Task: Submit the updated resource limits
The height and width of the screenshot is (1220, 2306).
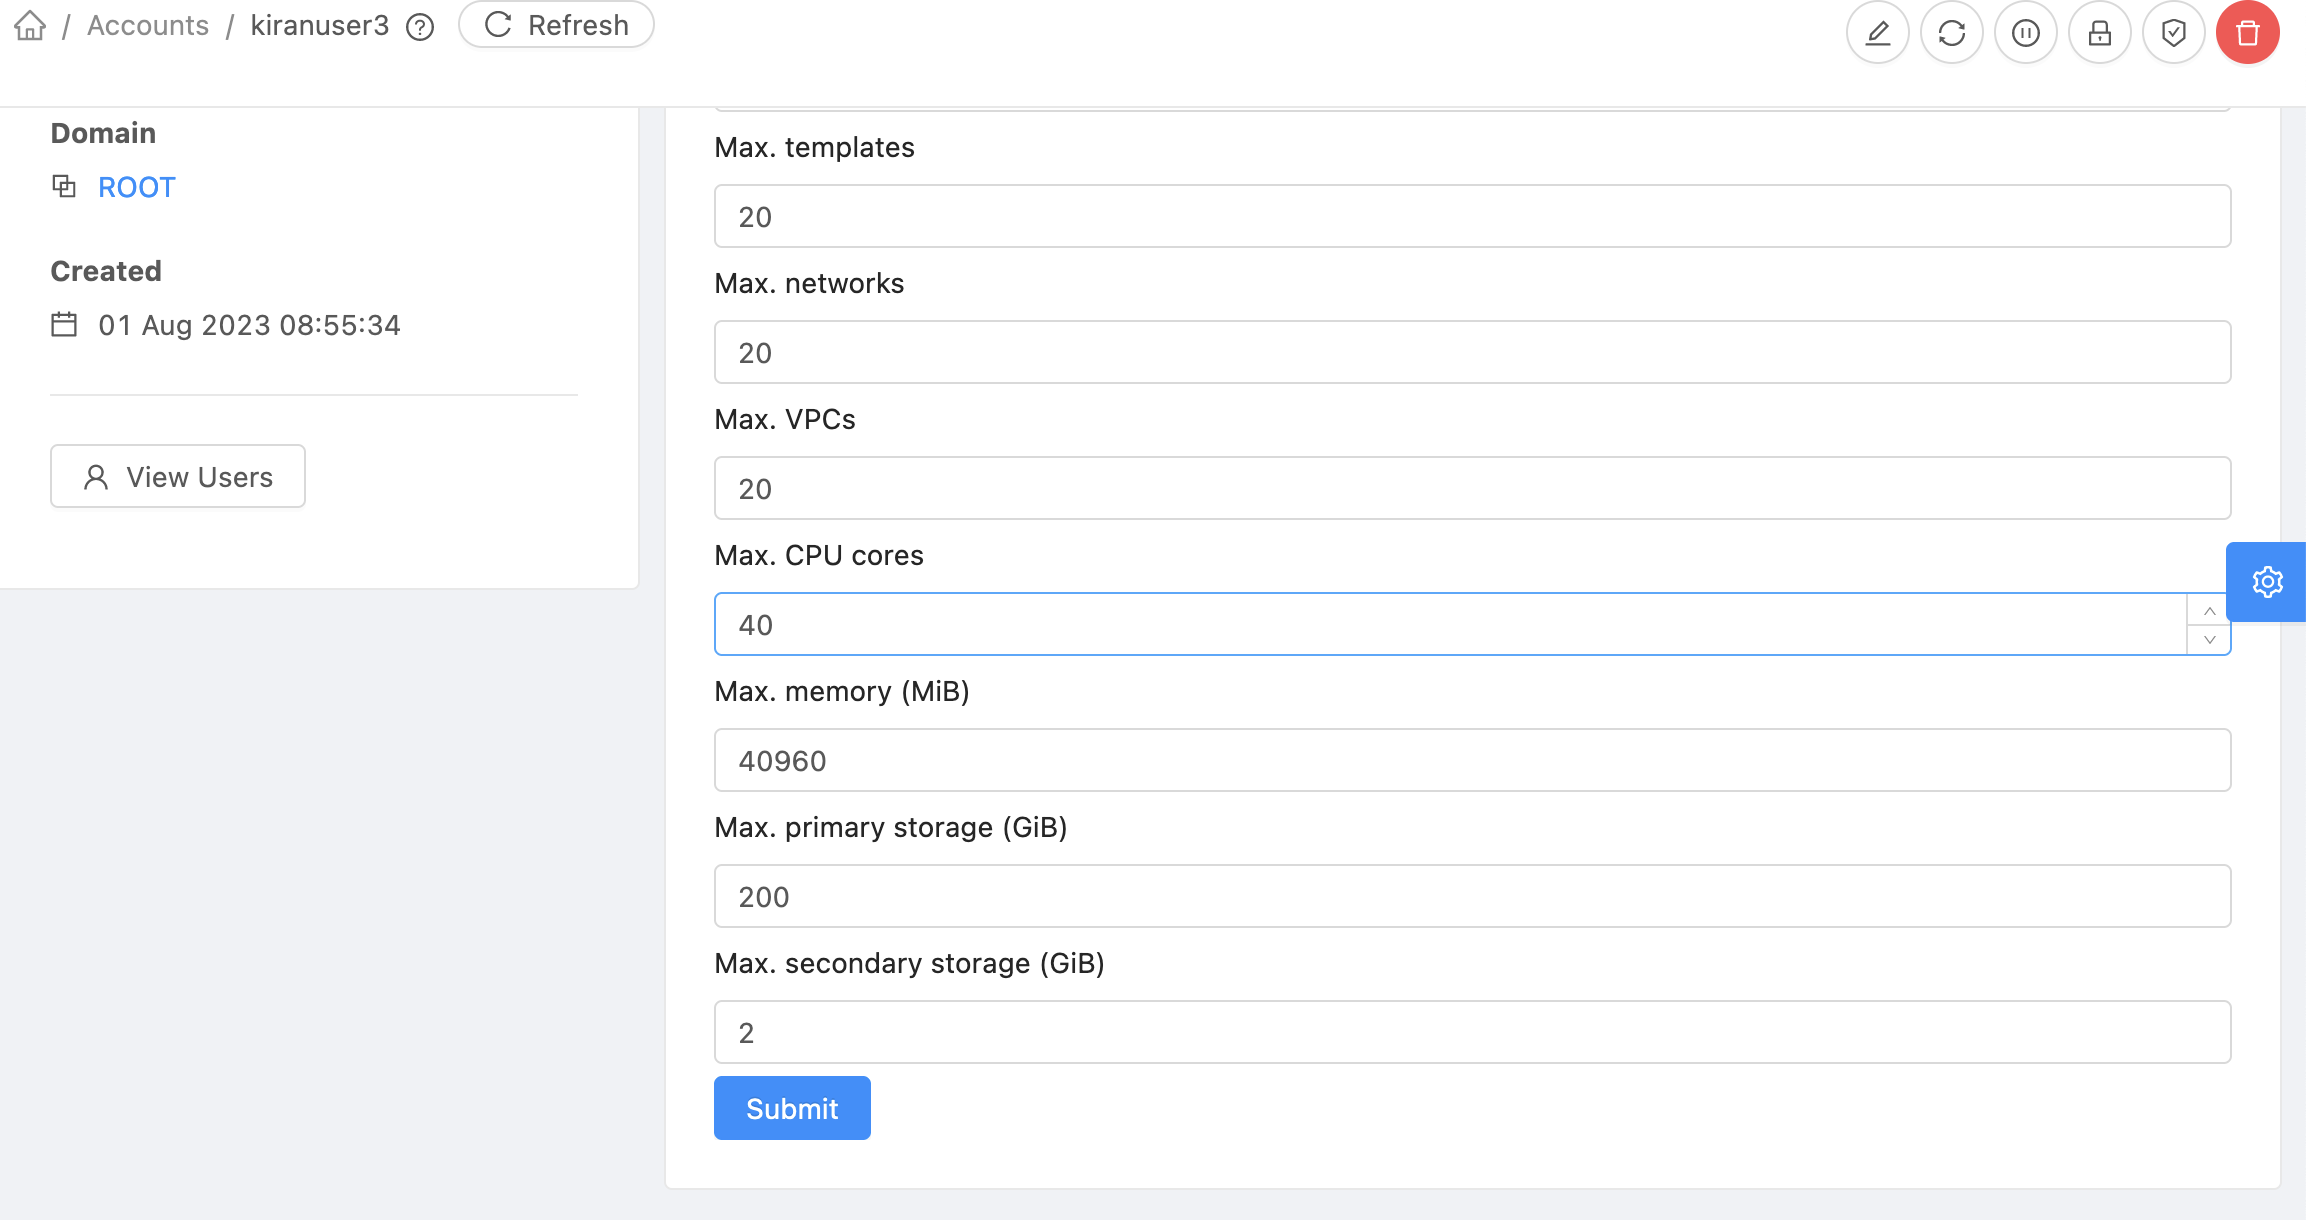Action: click(x=791, y=1107)
